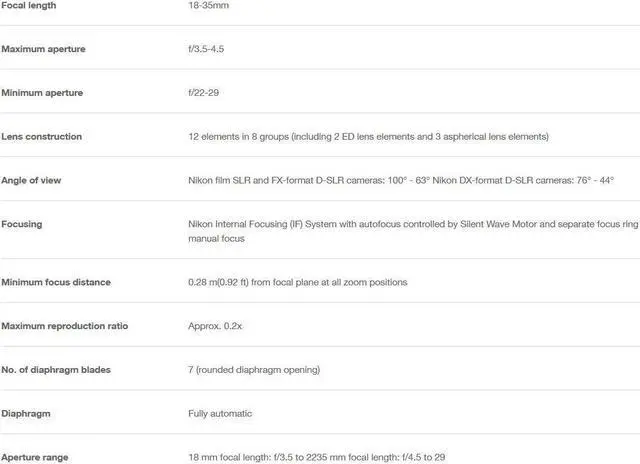The height and width of the screenshot is (464, 640).
Task: Click the Angle of view label
Action: pyautogui.click(x=31, y=180)
